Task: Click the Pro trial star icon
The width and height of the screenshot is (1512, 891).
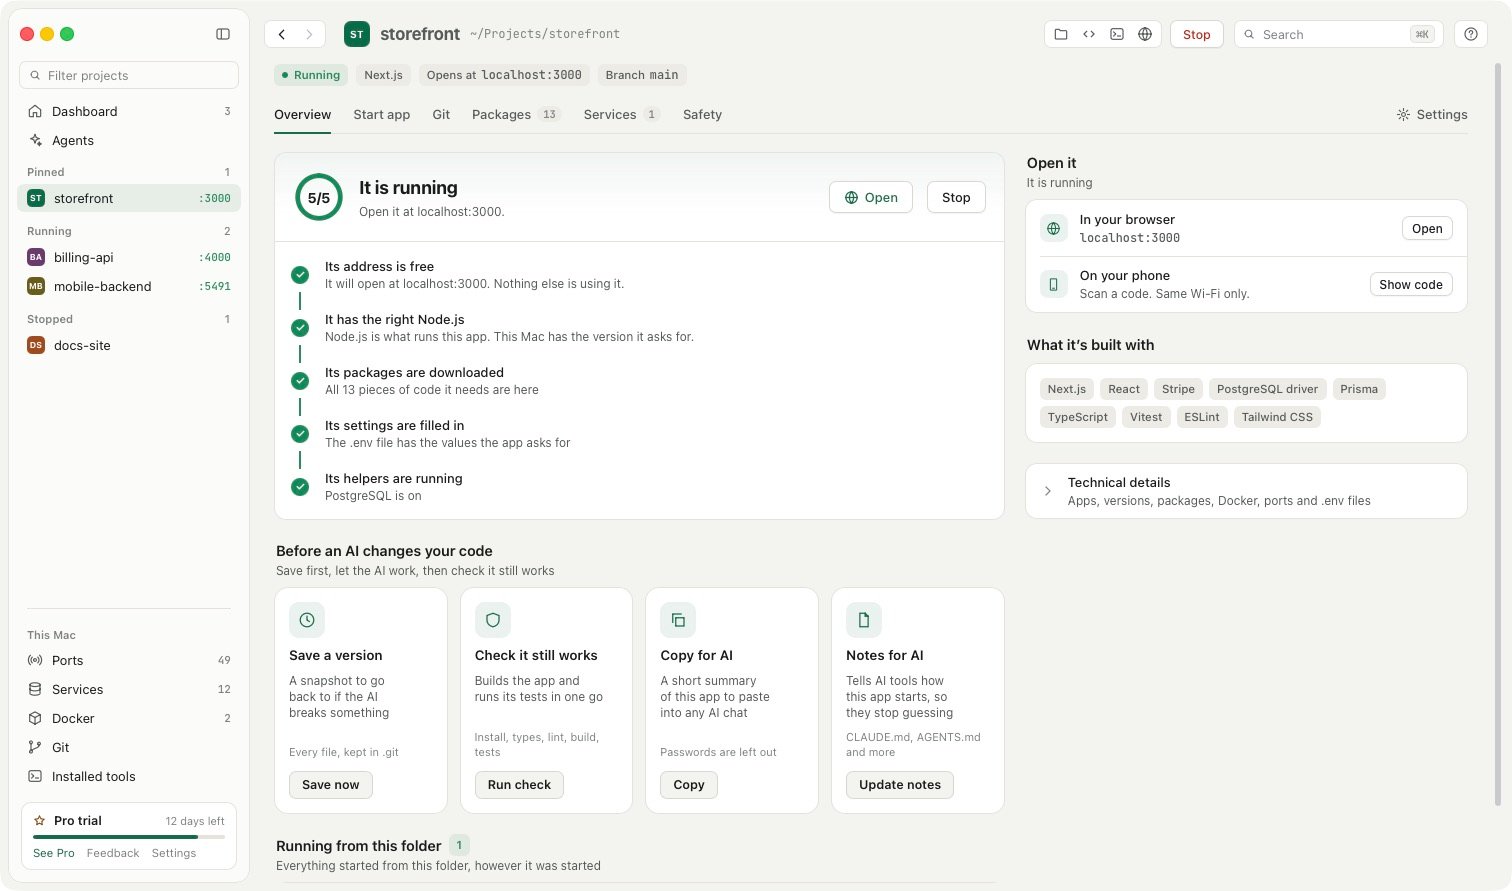Action: tap(39, 821)
